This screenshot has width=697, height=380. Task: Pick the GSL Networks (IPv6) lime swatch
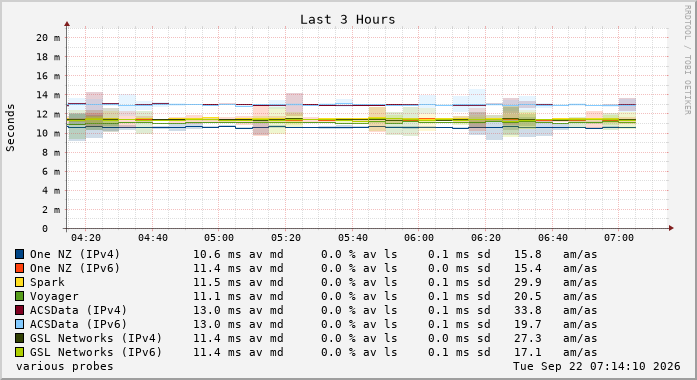(20, 352)
